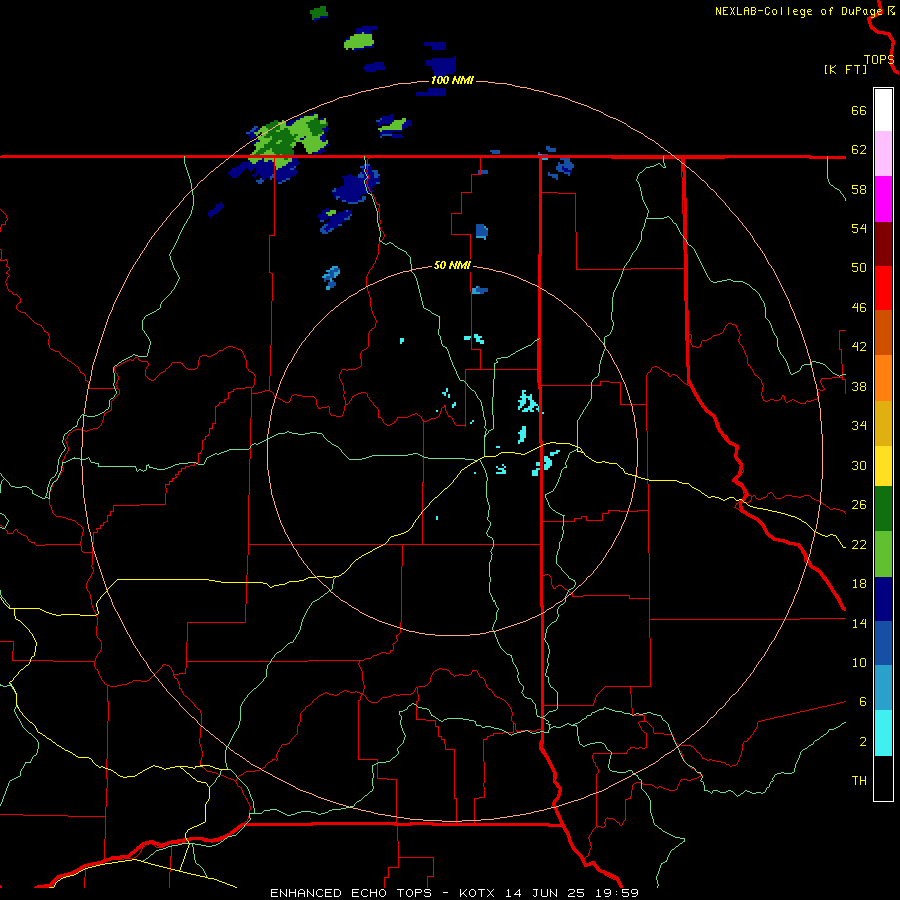Click the 'TOPS' legend heading

click(x=879, y=60)
